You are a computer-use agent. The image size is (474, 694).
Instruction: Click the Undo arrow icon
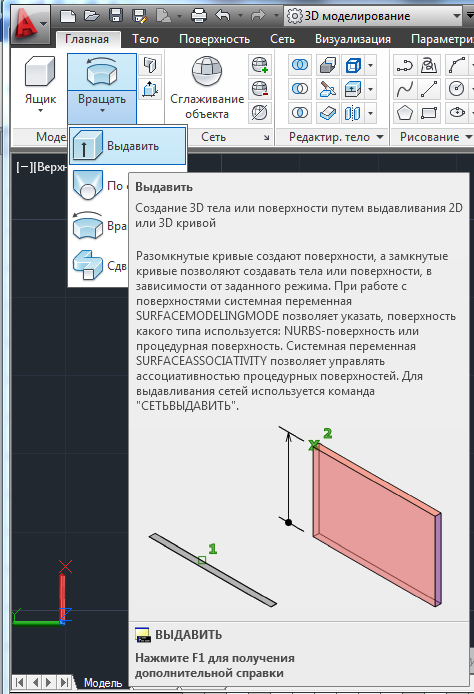click(x=223, y=16)
